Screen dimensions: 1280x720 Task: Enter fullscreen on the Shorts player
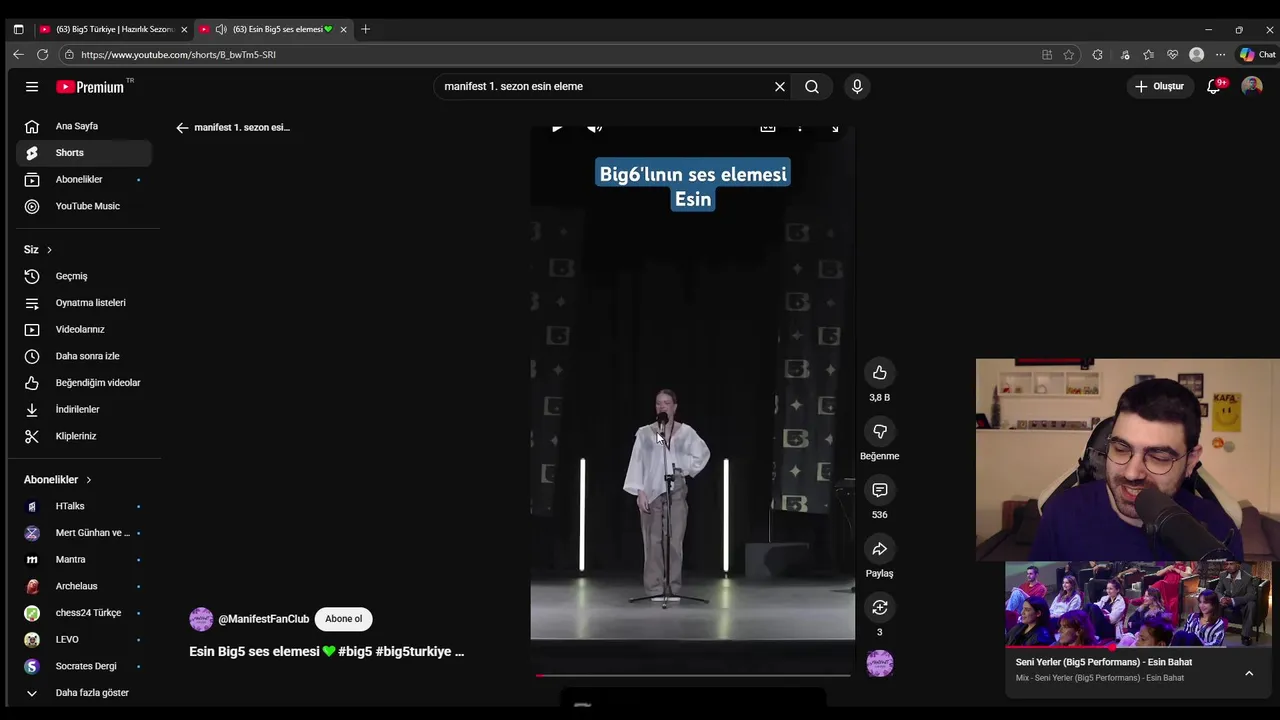click(835, 128)
